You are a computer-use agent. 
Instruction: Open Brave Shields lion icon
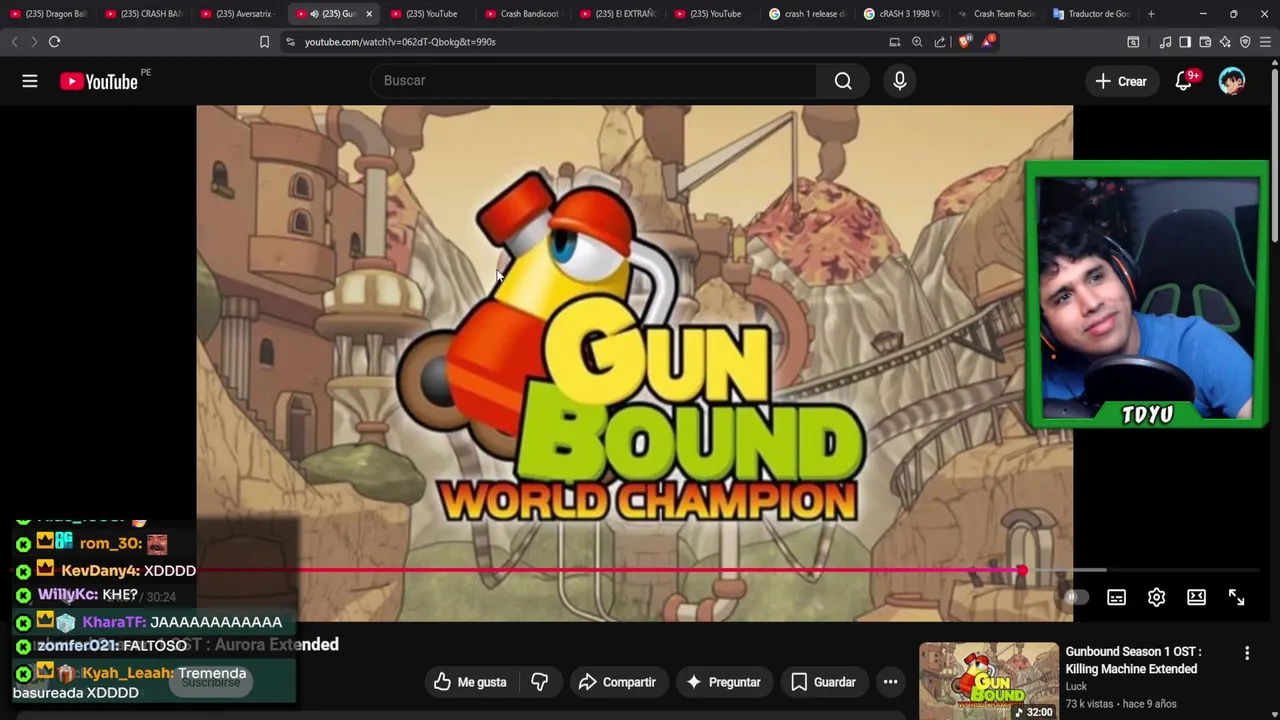(964, 42)
